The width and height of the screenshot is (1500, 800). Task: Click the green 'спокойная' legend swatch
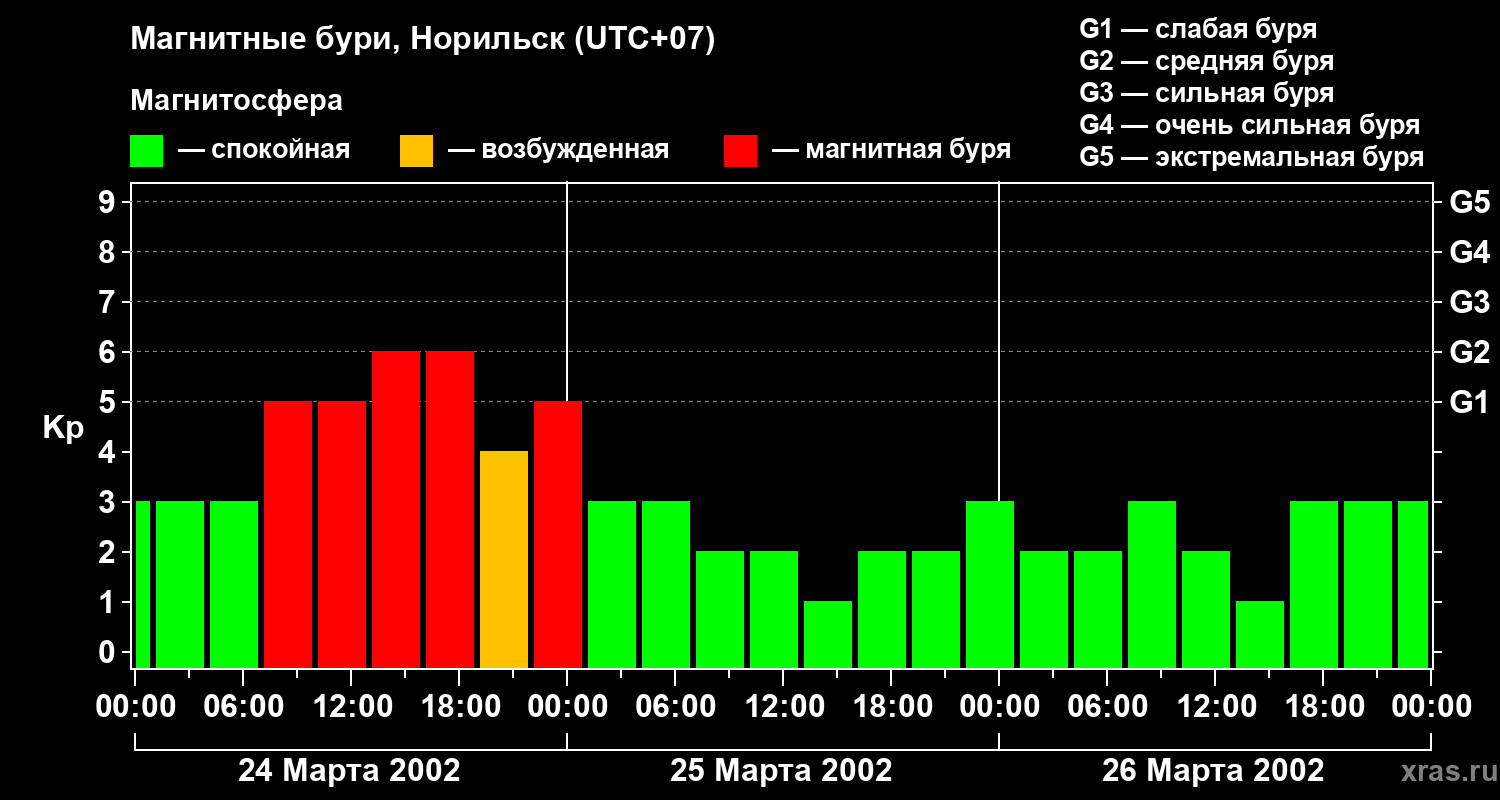(147, 151)
